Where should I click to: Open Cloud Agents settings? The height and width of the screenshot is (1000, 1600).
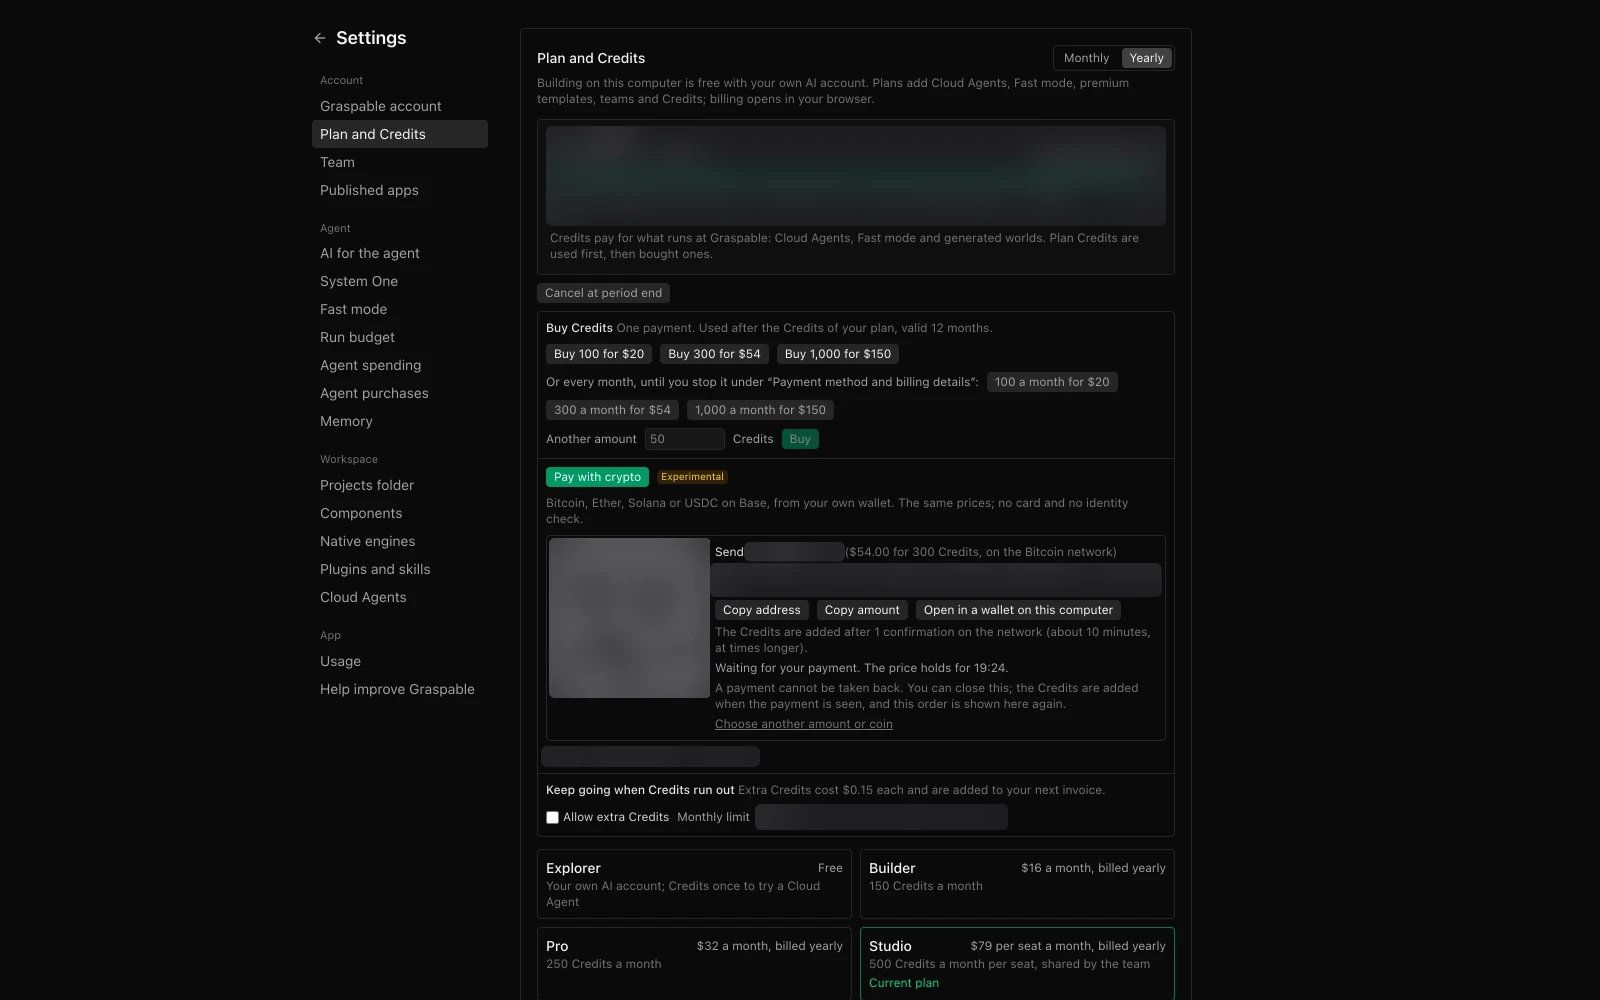click(400, 597)
